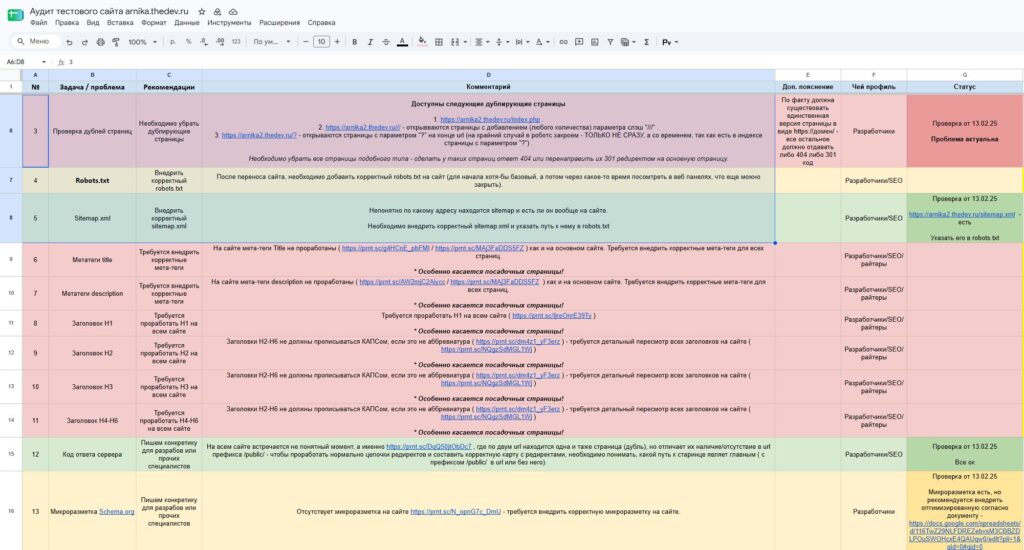The height and width of the screenshot is (550, 1024).
Task: Open the prnt.sc link in H1 row
Action: click(x=552, y=315)
